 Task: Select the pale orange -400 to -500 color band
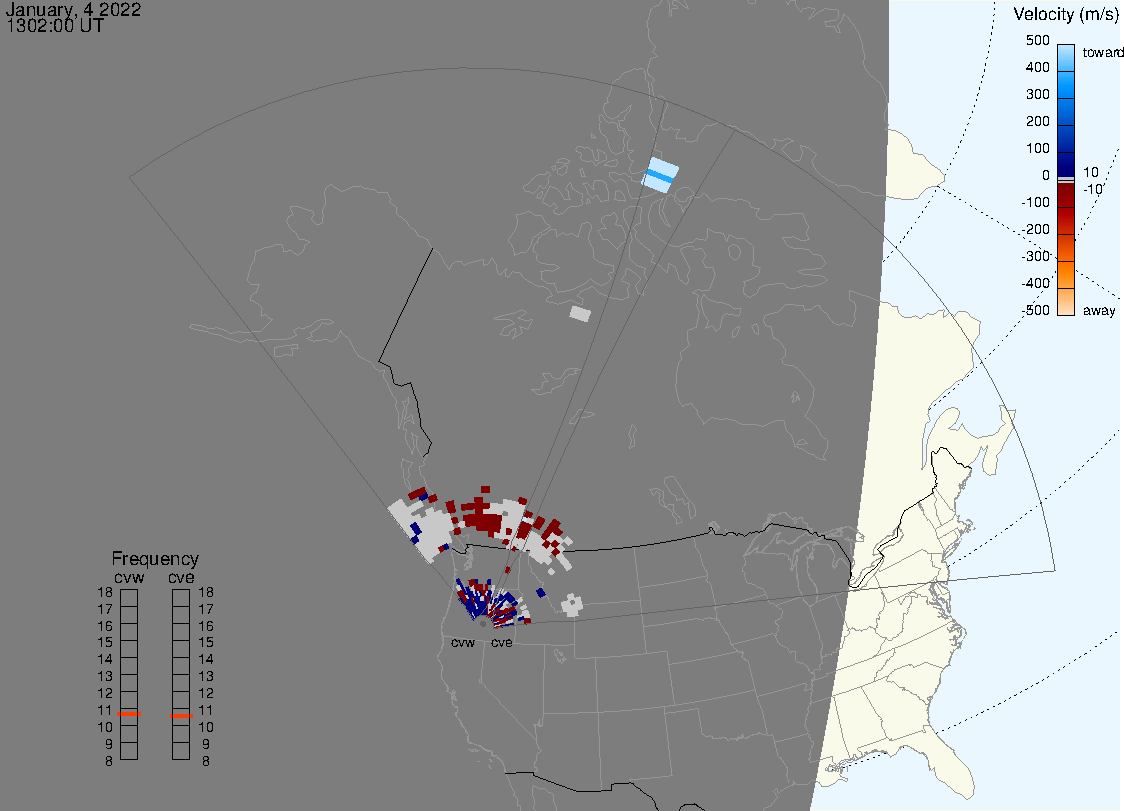1066,302
